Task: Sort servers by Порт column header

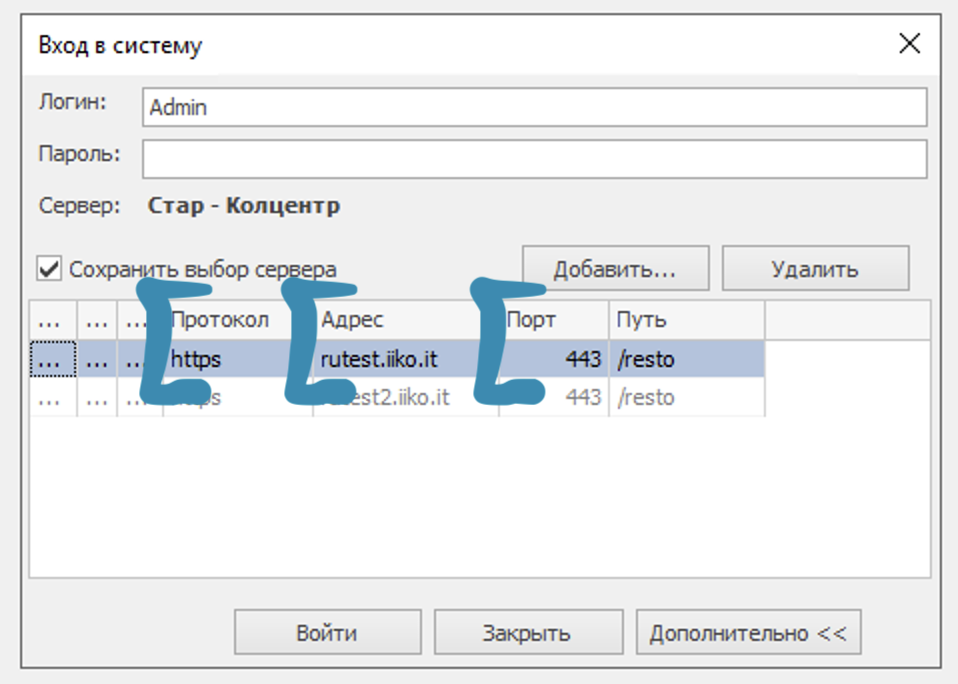Action: [x=552, y=320]
